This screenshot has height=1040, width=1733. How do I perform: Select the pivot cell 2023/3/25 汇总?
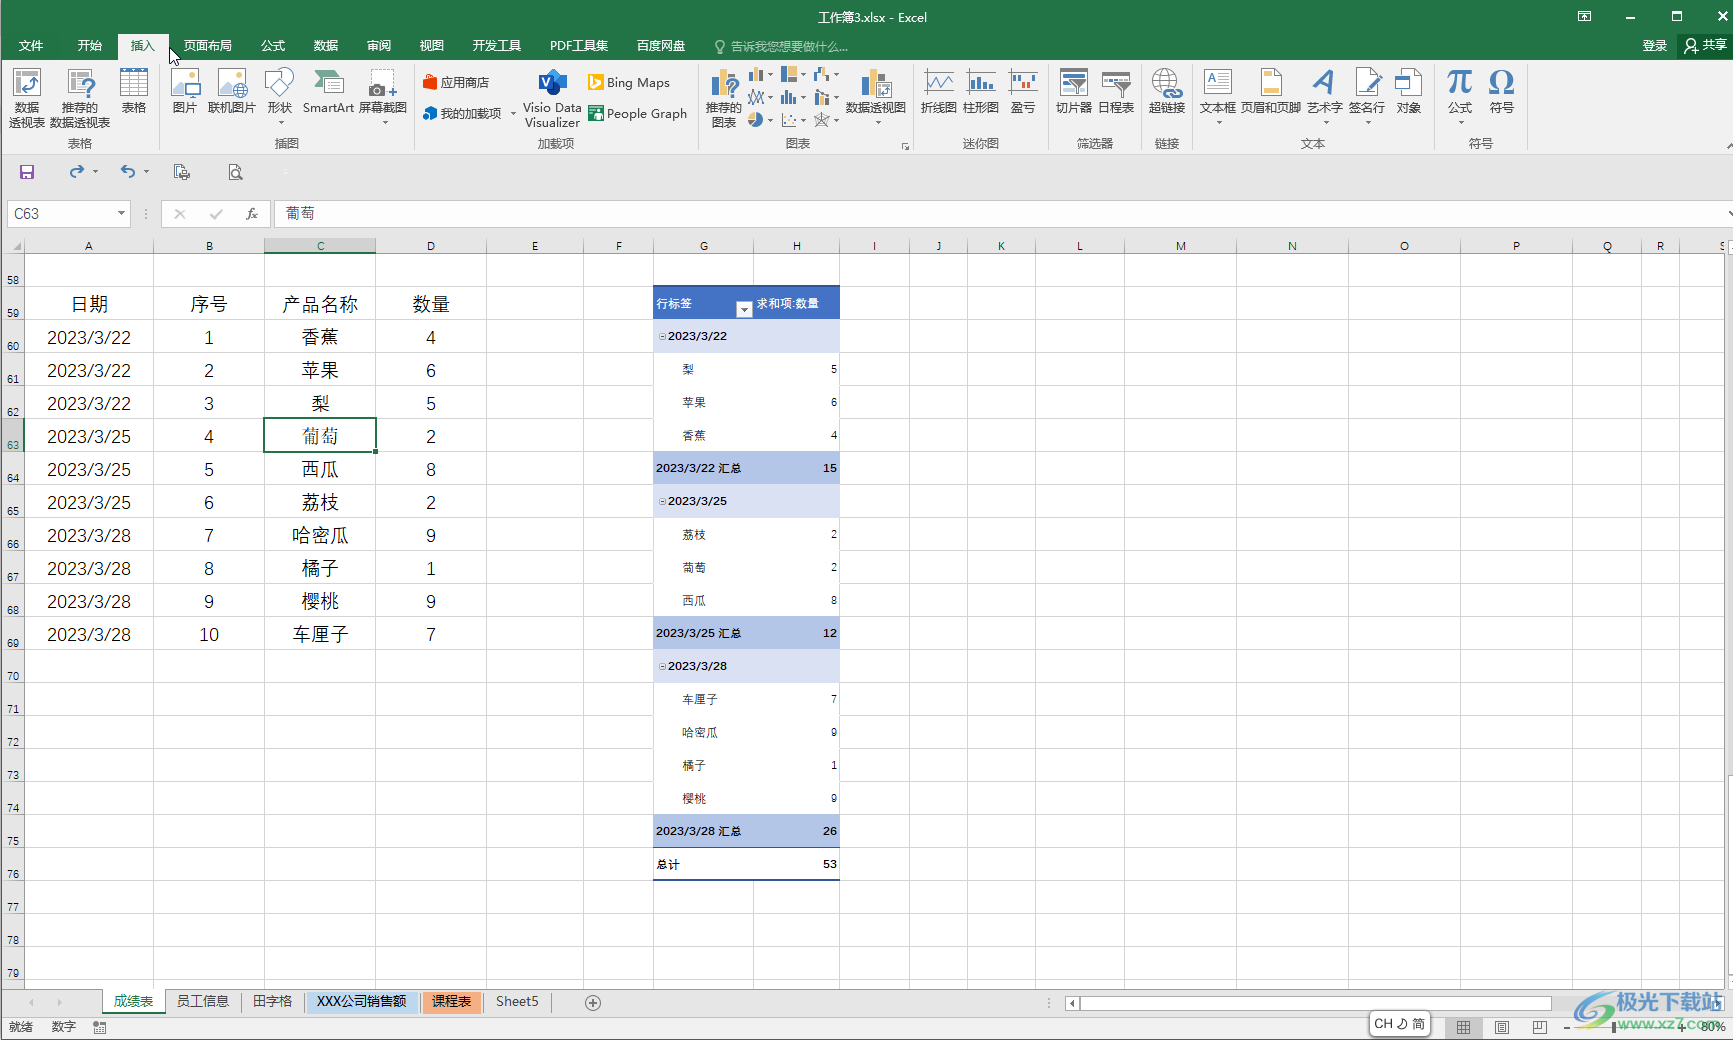point(704,633)
